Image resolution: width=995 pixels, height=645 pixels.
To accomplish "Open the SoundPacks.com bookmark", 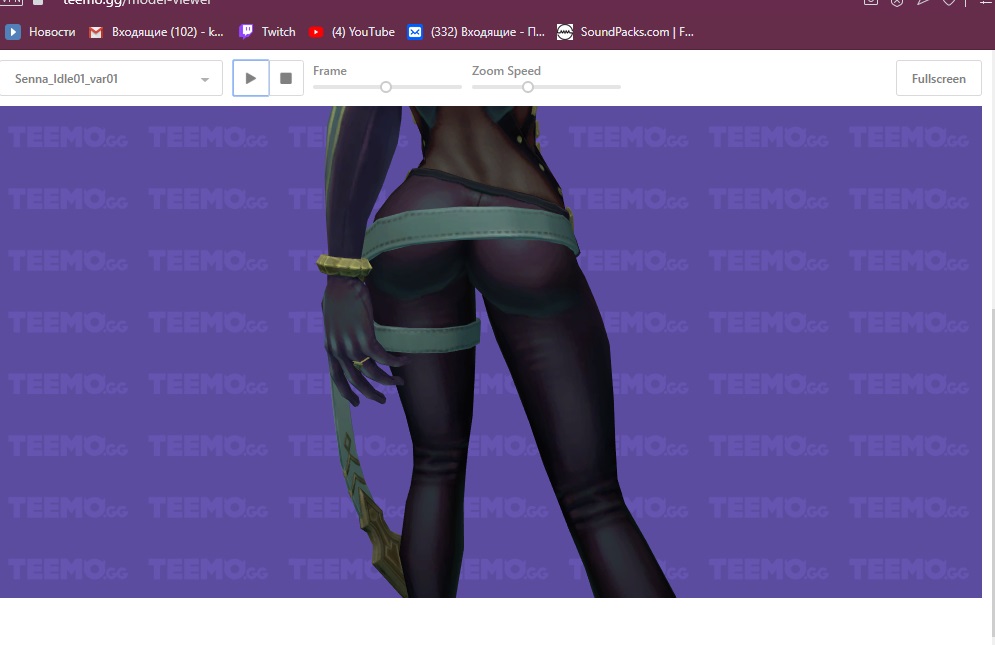I will [x=625, y=32].
